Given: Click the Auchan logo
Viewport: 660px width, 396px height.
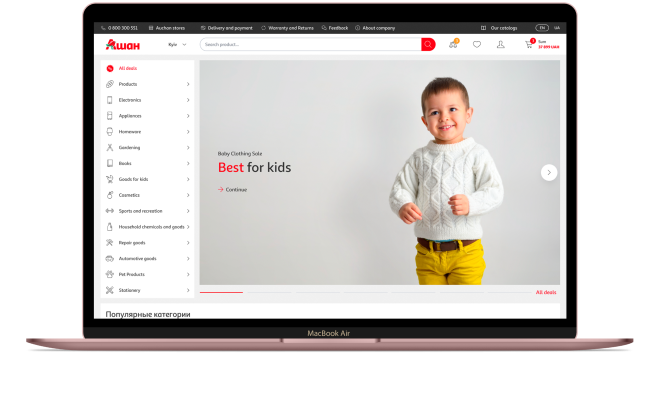Looking at the screenshot, I should click(x=122, y=45).
